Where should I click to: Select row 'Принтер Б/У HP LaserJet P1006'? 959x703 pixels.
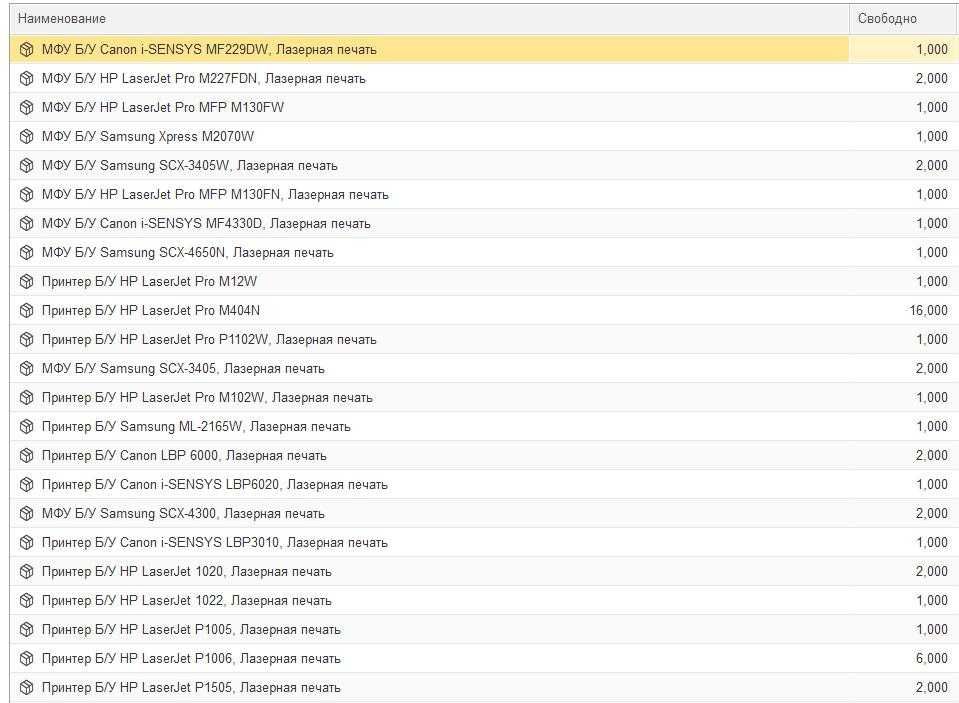(484, 658)
